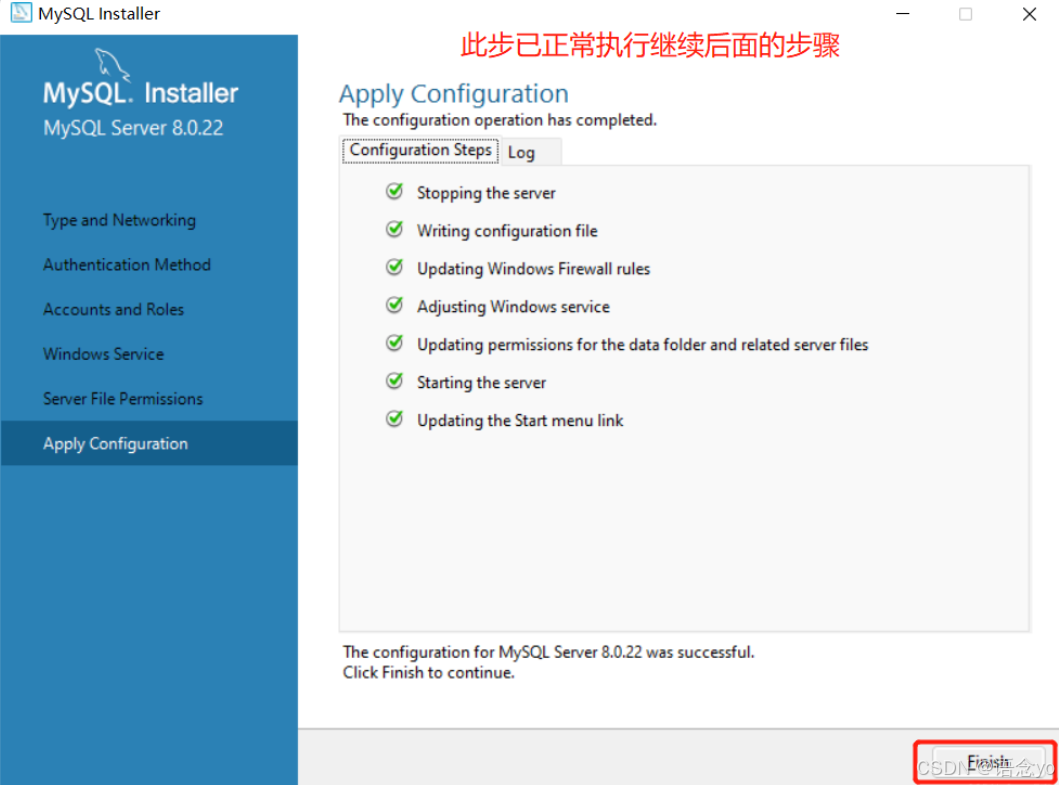Image resolution: width=1059 pixels, height=785 pixels.
Task: Click the 'configuration for MySQL Server 8.0.22 was successful' message
Action: pos(548,652)
